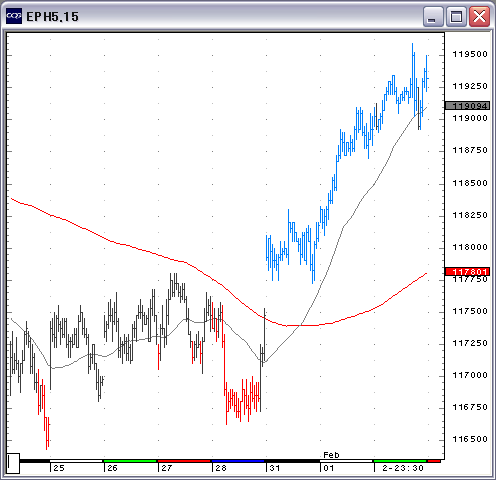Maximize the EPH5,15 chart window
Viewport: 496px width, 480px height.
point(456,16)
